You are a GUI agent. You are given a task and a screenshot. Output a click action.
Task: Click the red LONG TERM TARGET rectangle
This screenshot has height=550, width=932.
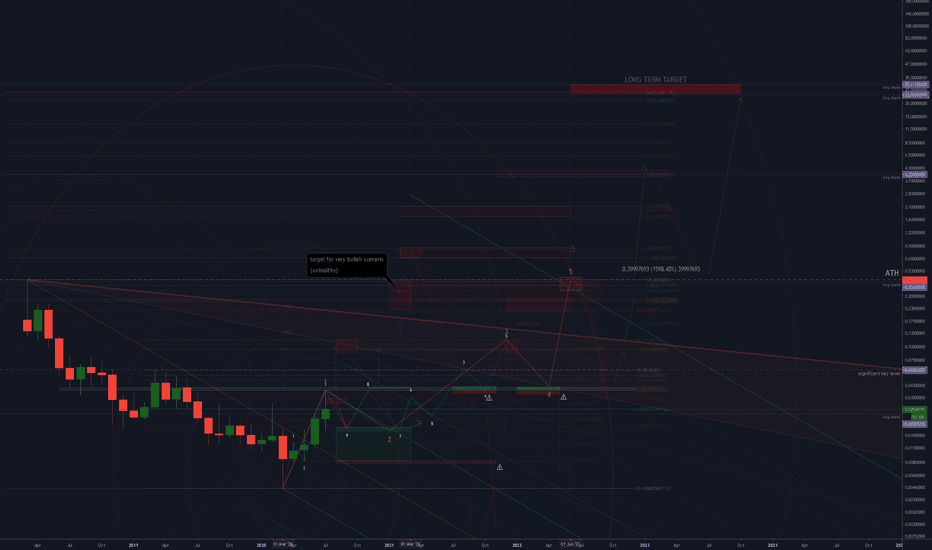[x=656, y=89]
